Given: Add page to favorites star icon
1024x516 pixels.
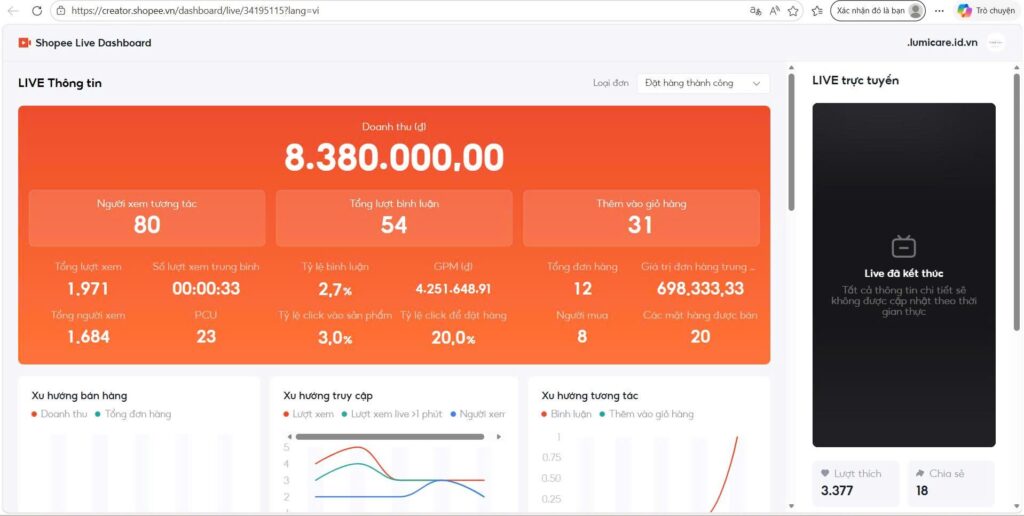Looking at the screenshot, I should pyautogui.click(x=793, y=10).
